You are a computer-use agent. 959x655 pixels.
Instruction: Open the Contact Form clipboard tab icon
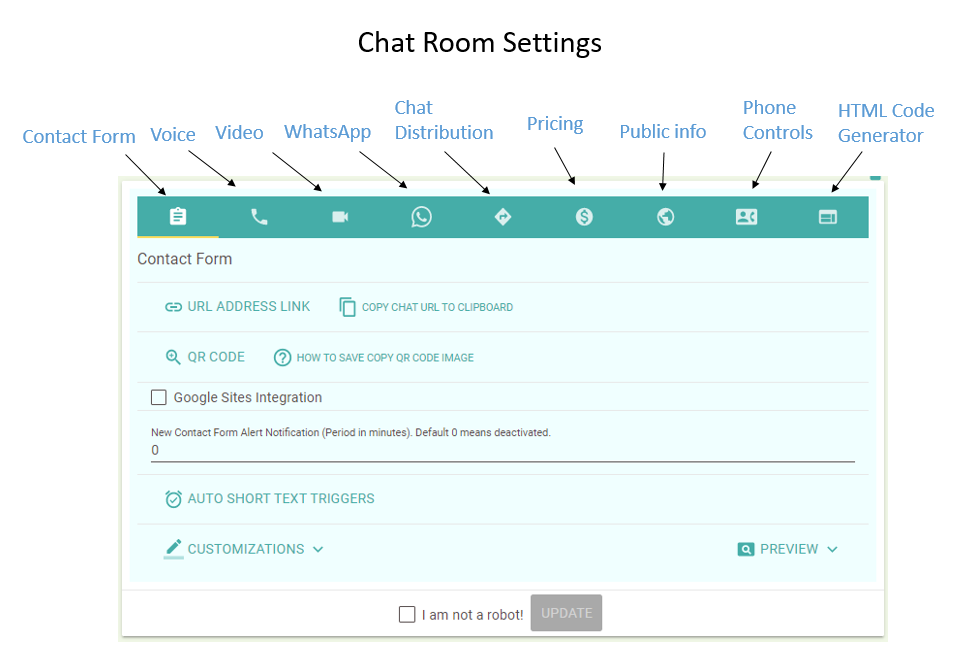tap(178, 216)
